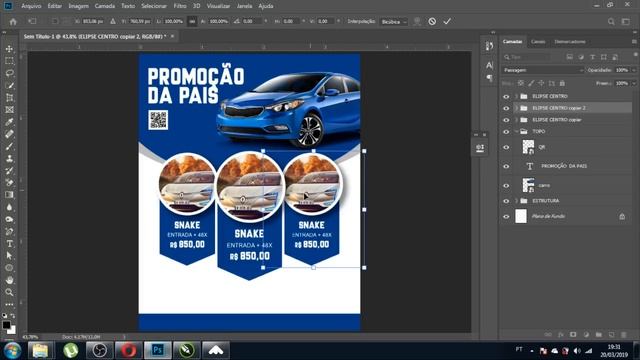
Task: Open the Edit Toolbar ellipsis button
Action: tap(9, 304)
